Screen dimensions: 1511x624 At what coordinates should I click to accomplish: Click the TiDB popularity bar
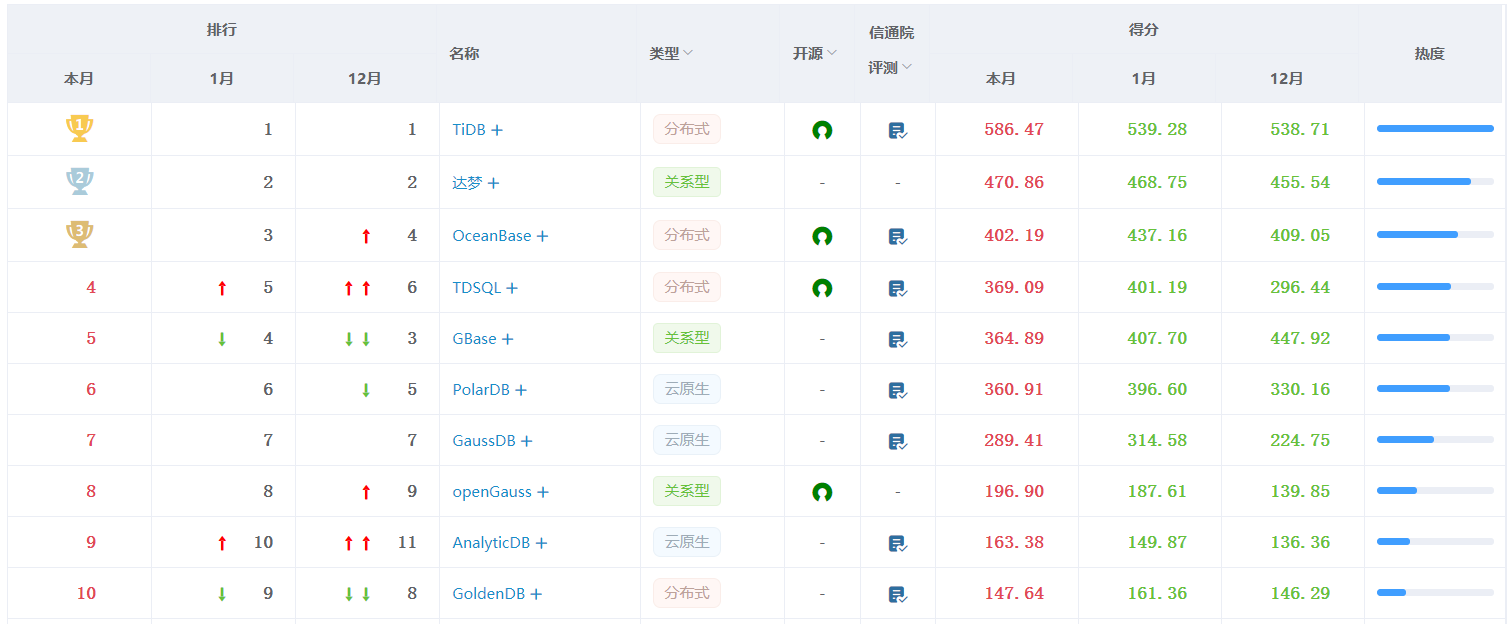tap(1434, 129)
